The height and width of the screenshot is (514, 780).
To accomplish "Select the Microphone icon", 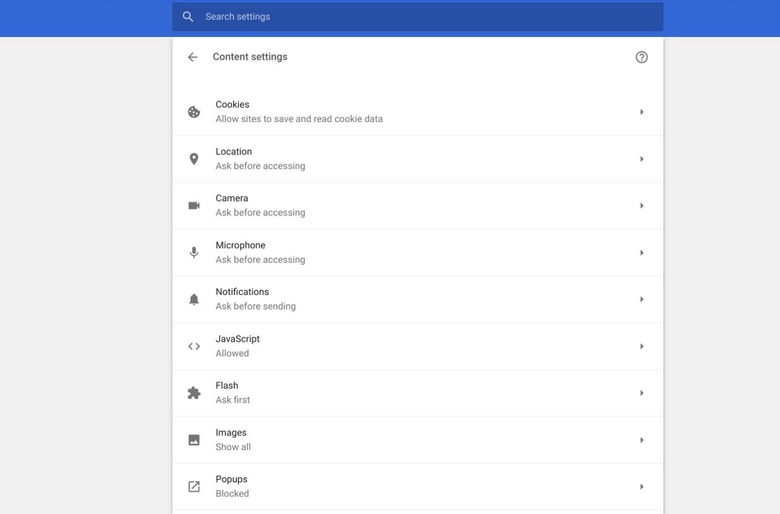I will point(194,253).
